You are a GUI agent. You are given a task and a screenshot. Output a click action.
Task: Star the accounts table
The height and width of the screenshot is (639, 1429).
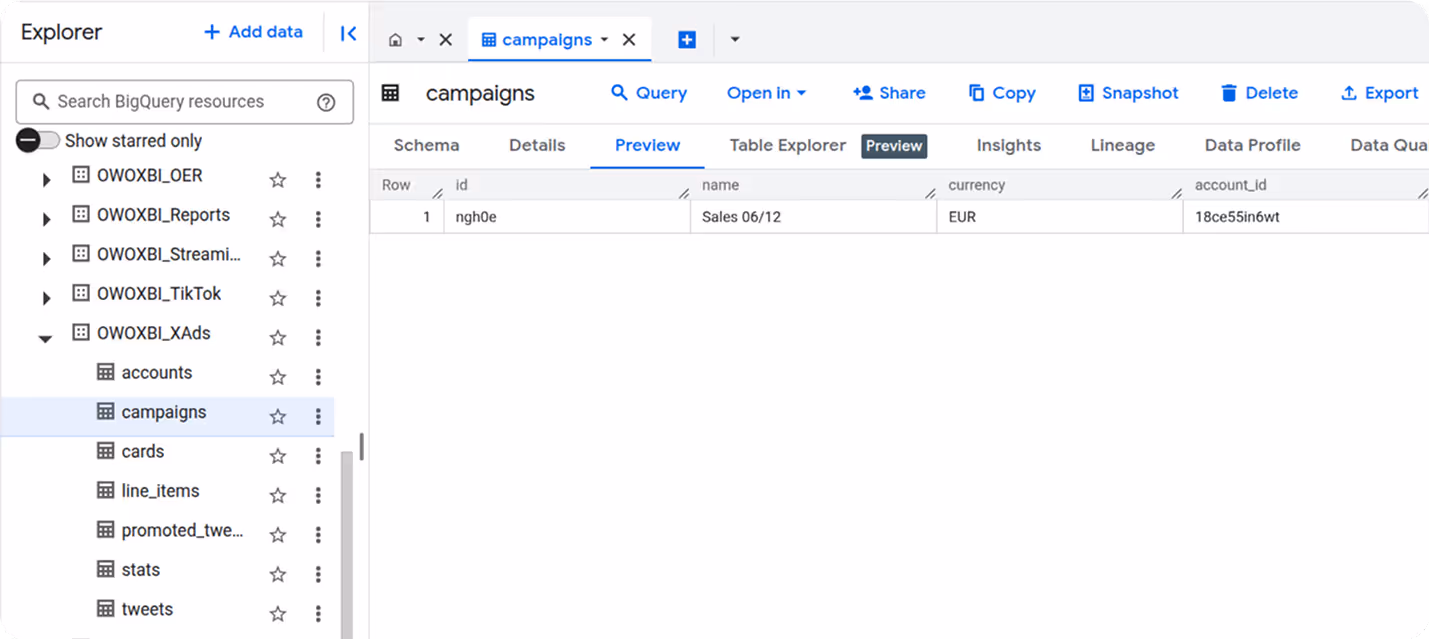tap(278, 377)
